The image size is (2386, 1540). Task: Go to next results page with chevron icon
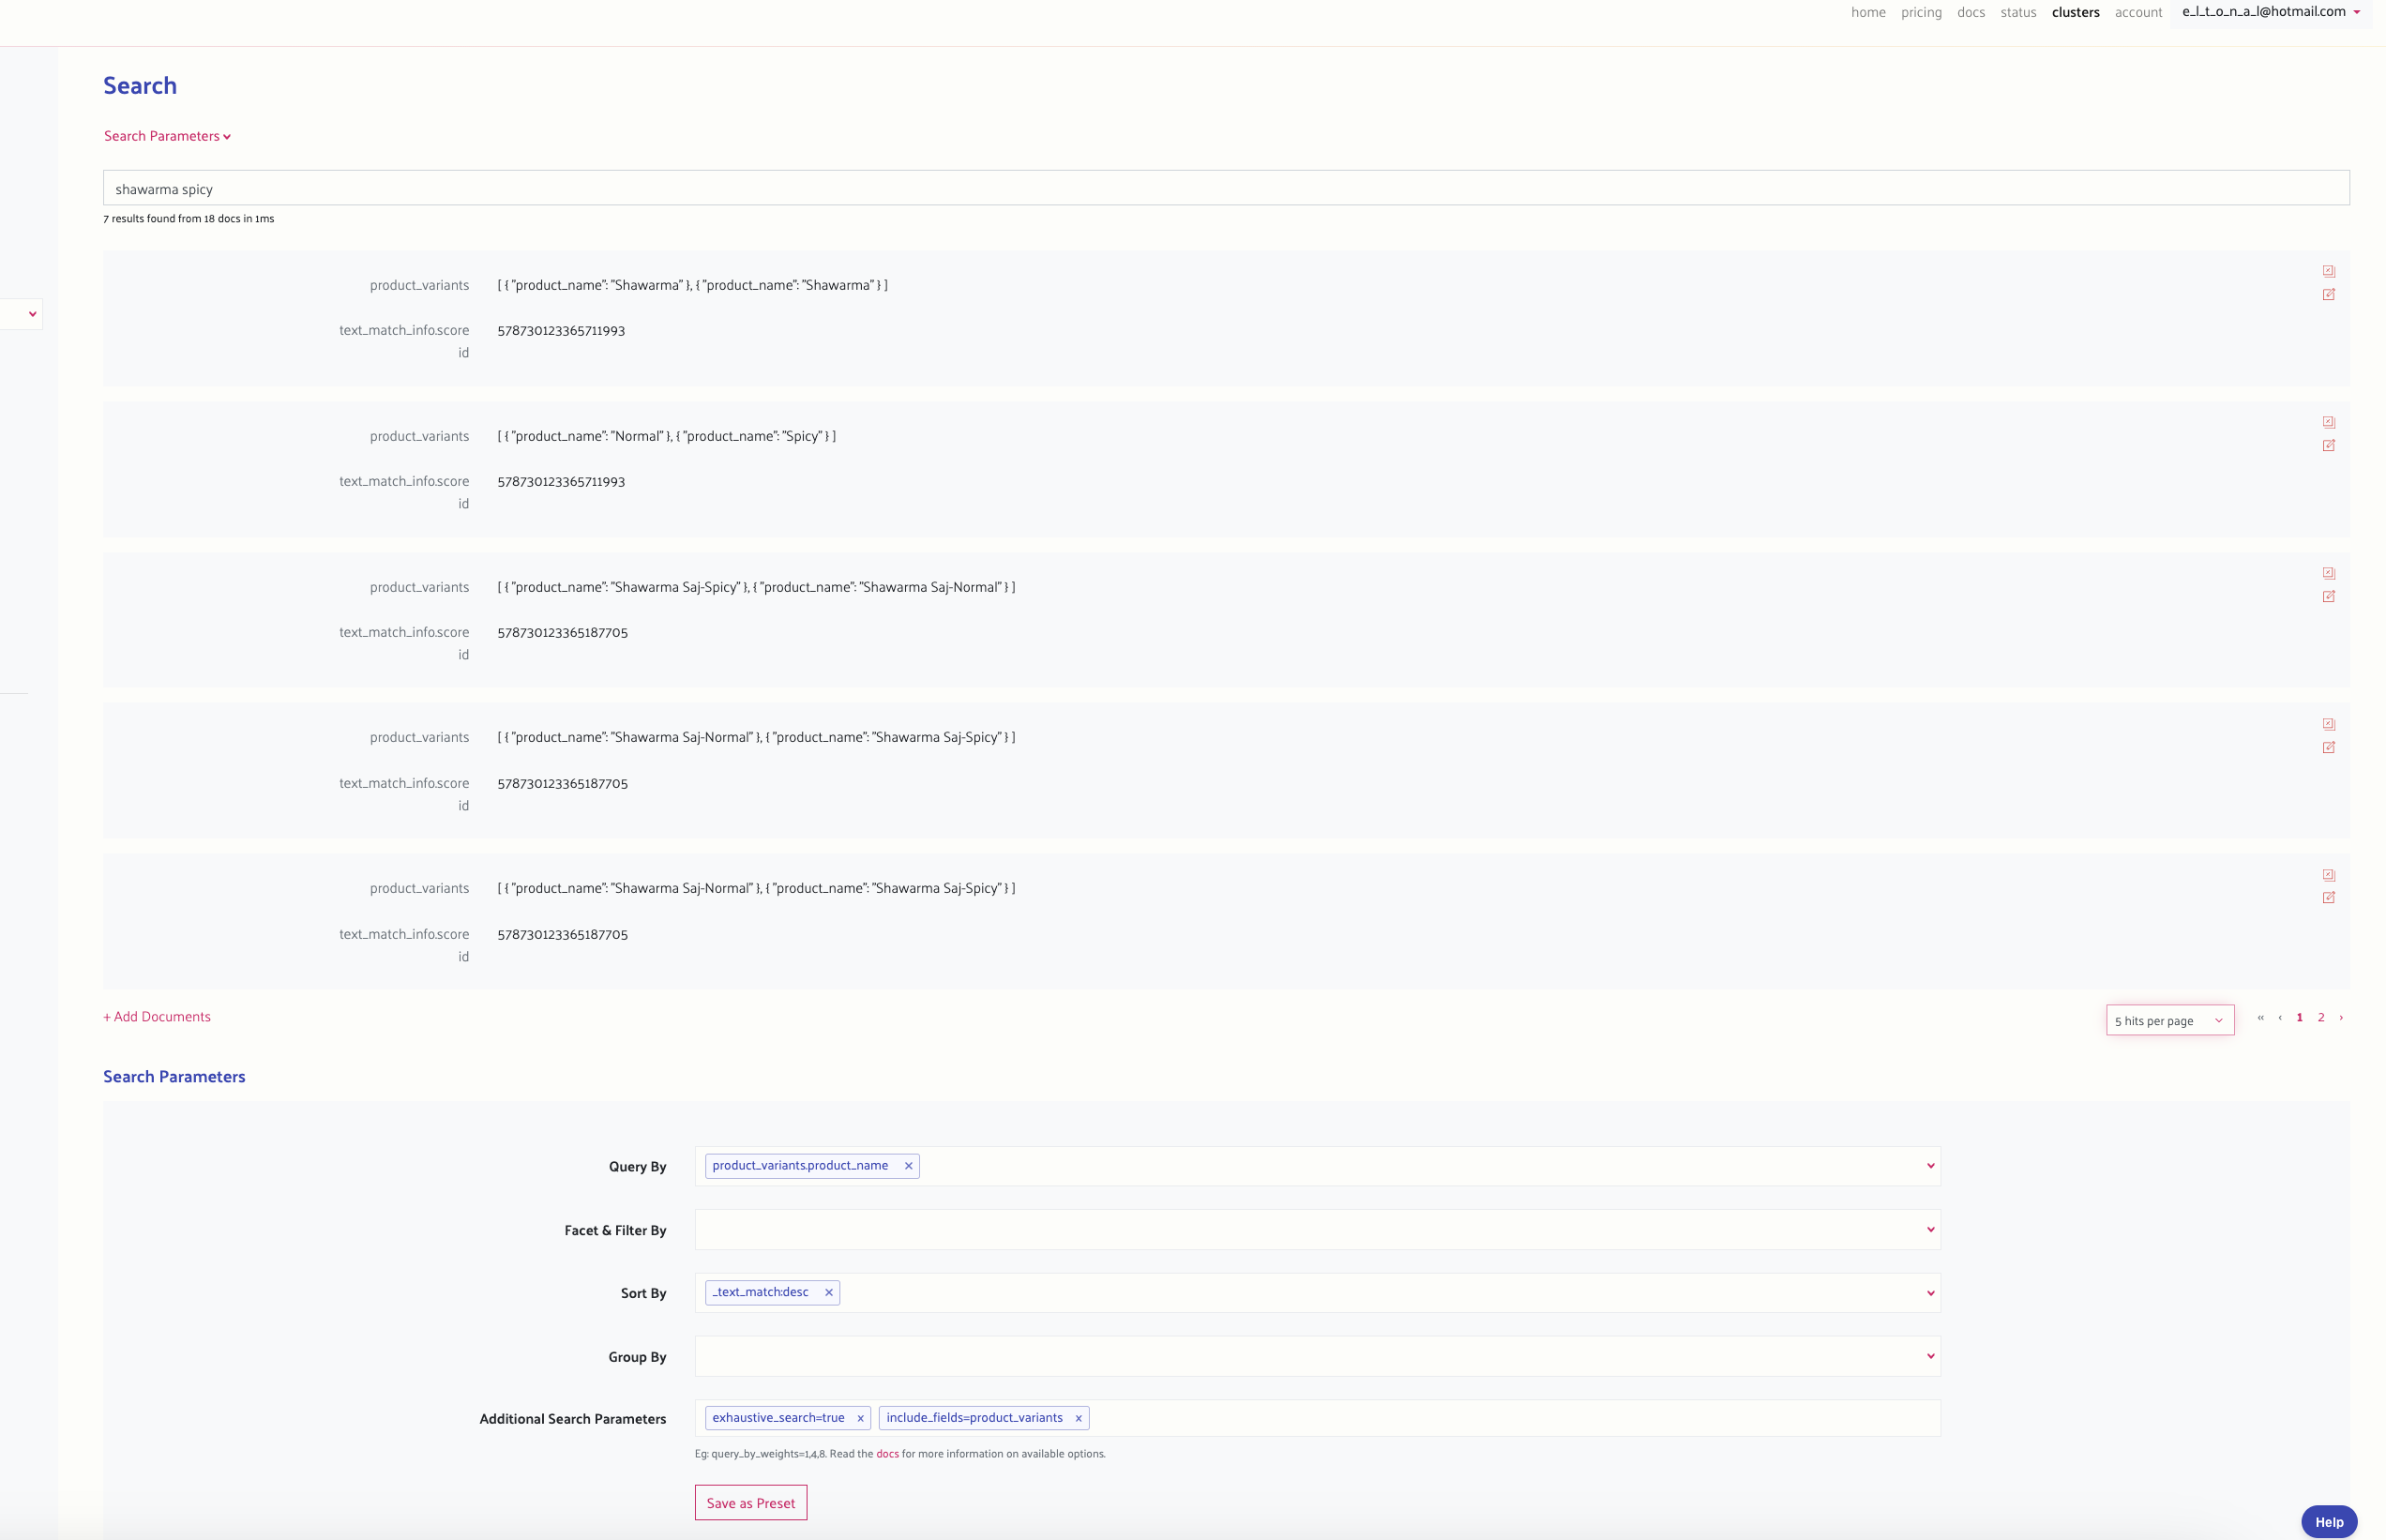[2340, 1018]
